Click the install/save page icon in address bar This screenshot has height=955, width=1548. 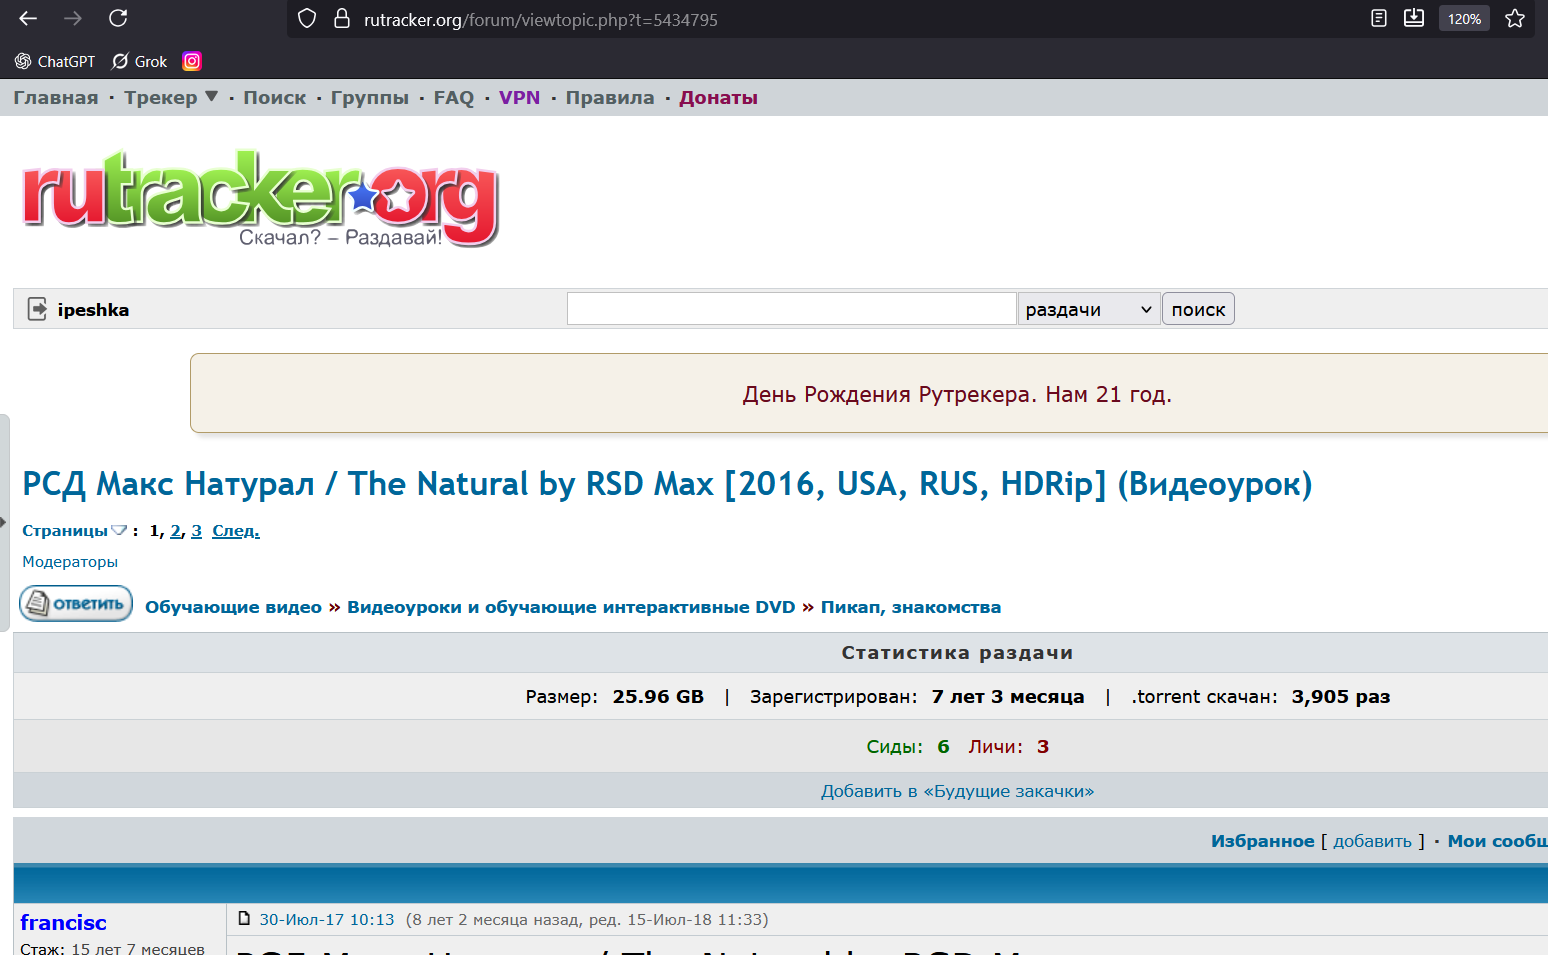(x=1414, y=18)
